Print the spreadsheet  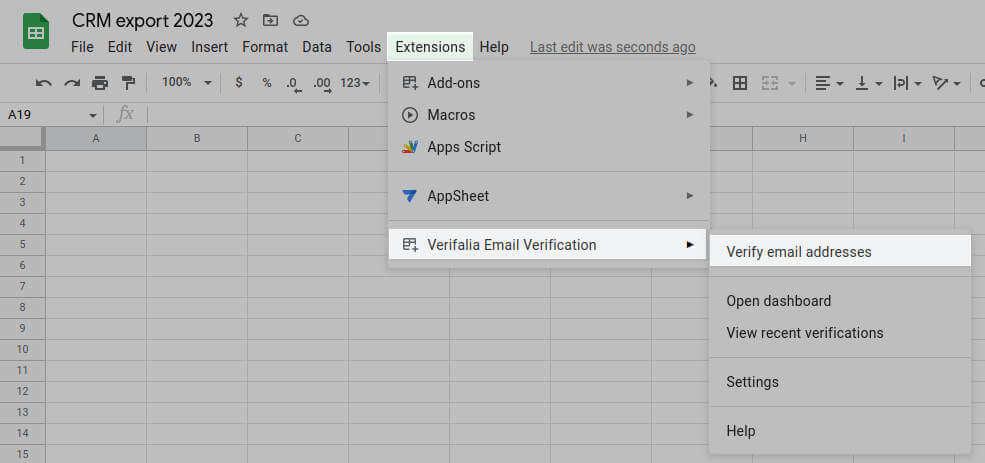[100, 83]
